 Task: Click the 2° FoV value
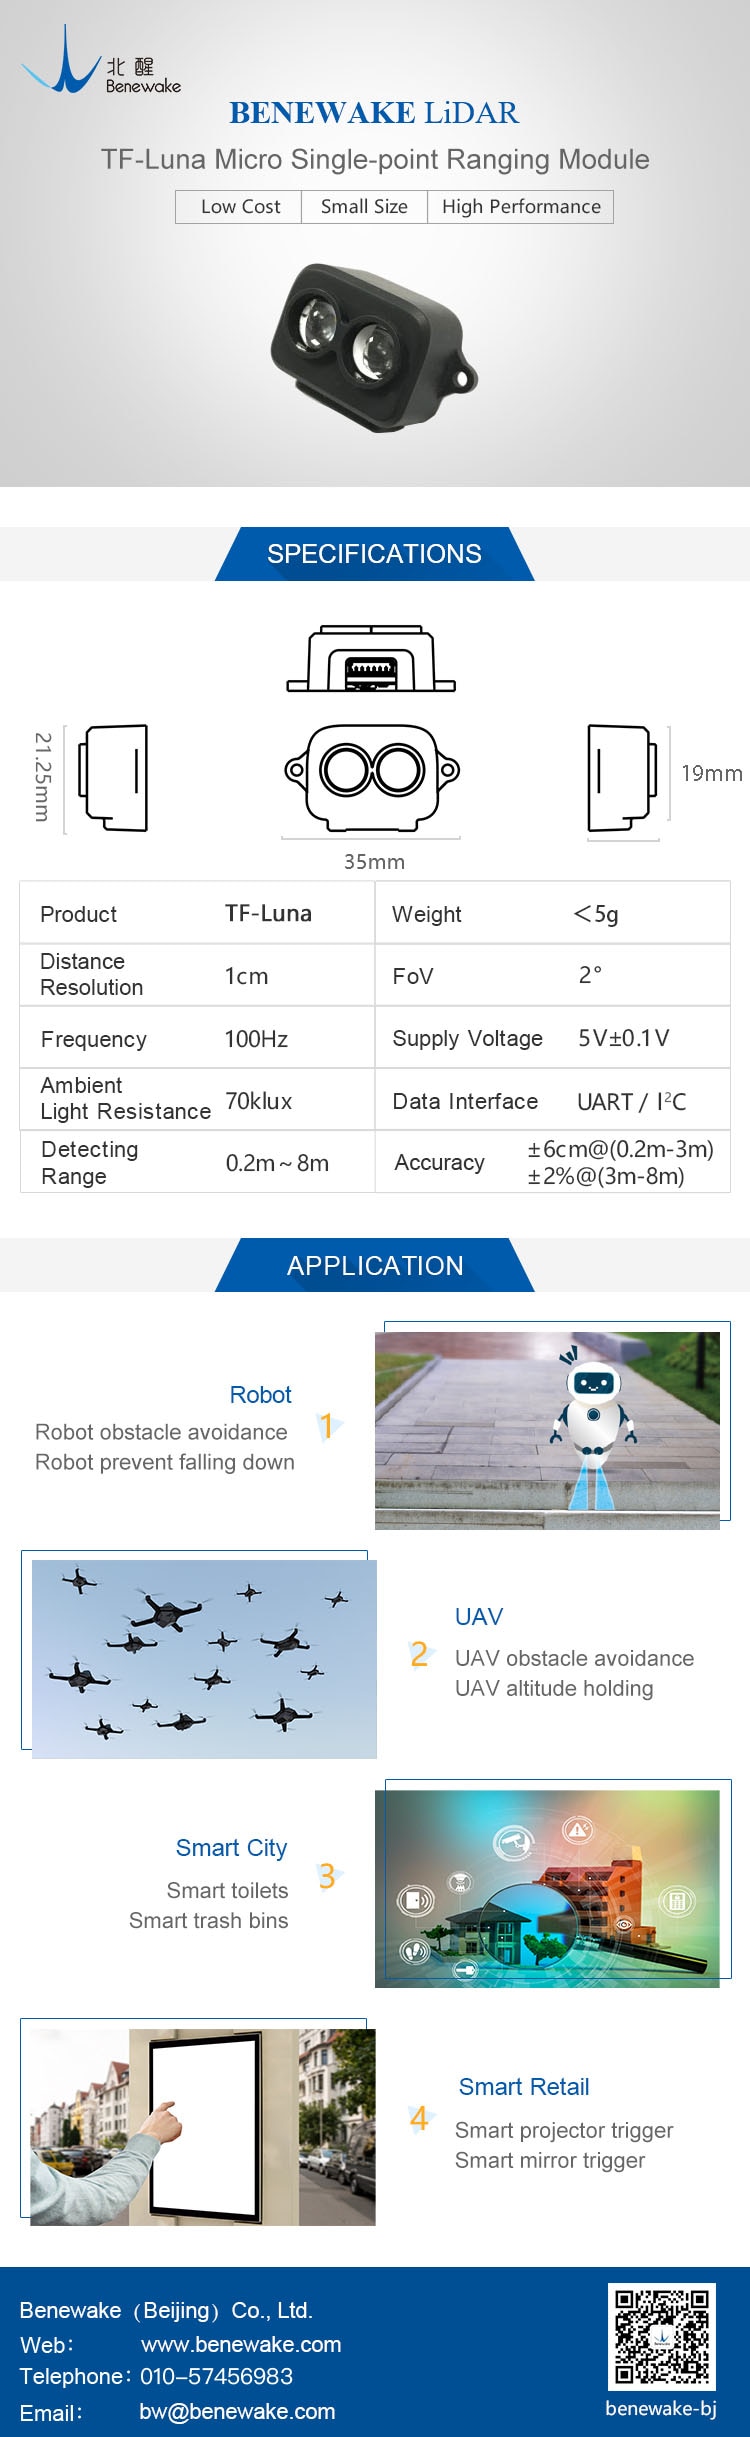(x=590, y=975)
